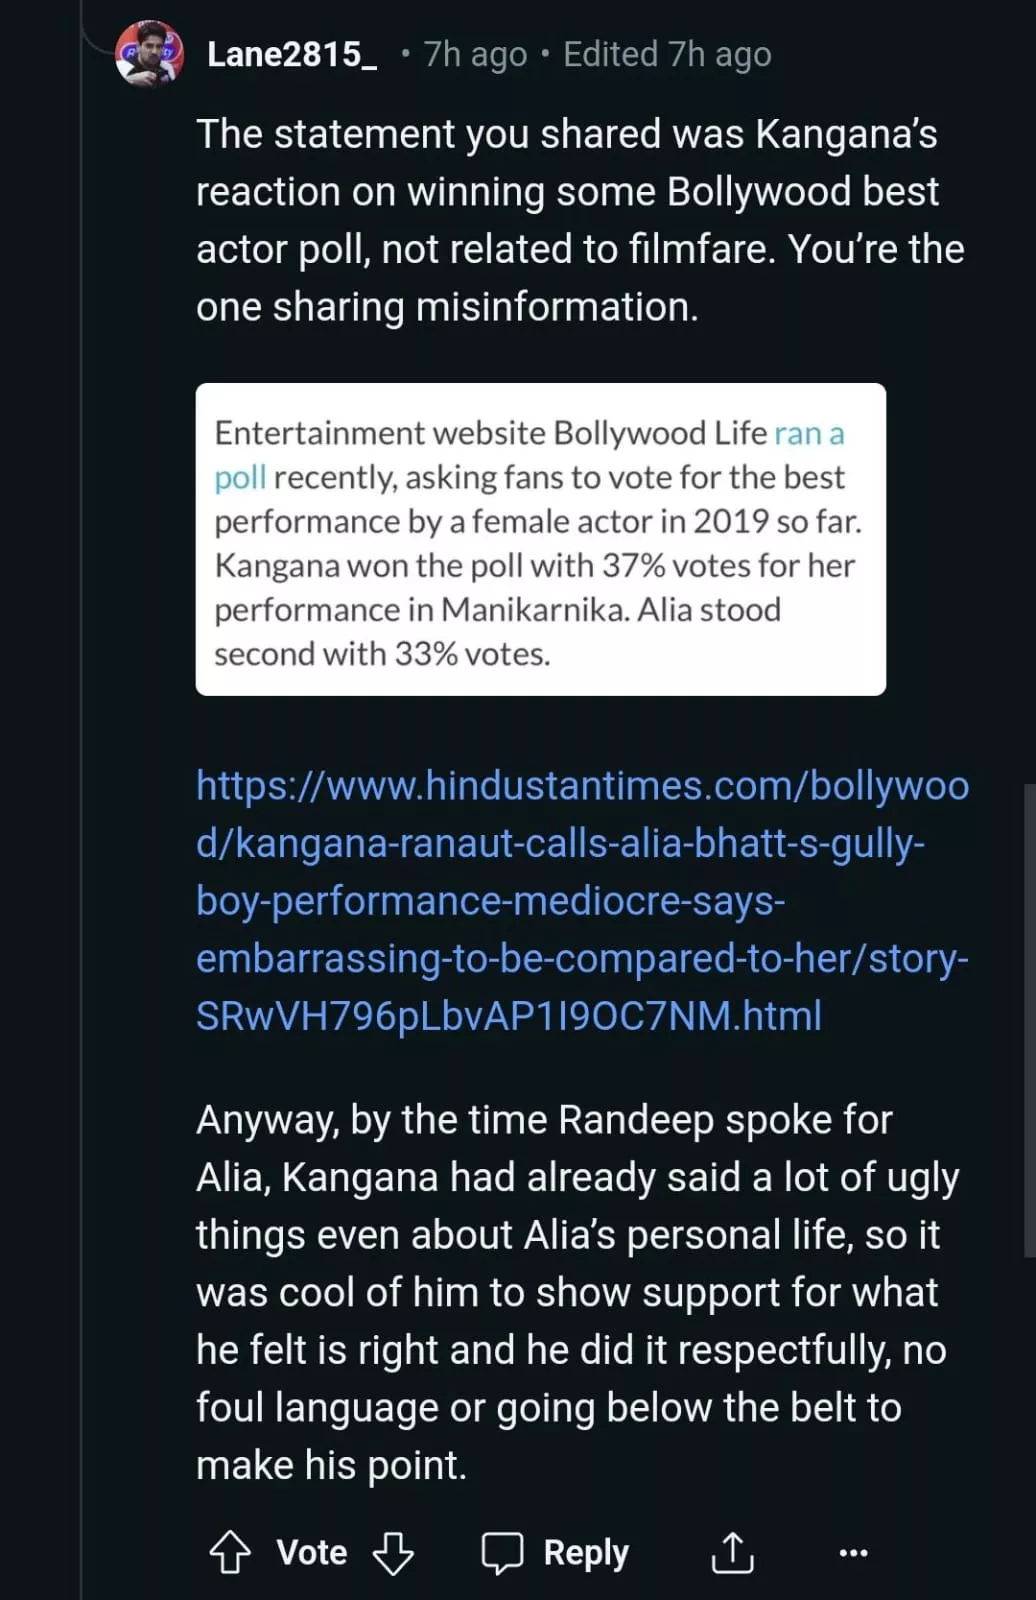Click the "7h ago" post timestamp
Screen dimensions: 1036x1600
[475, 54]
